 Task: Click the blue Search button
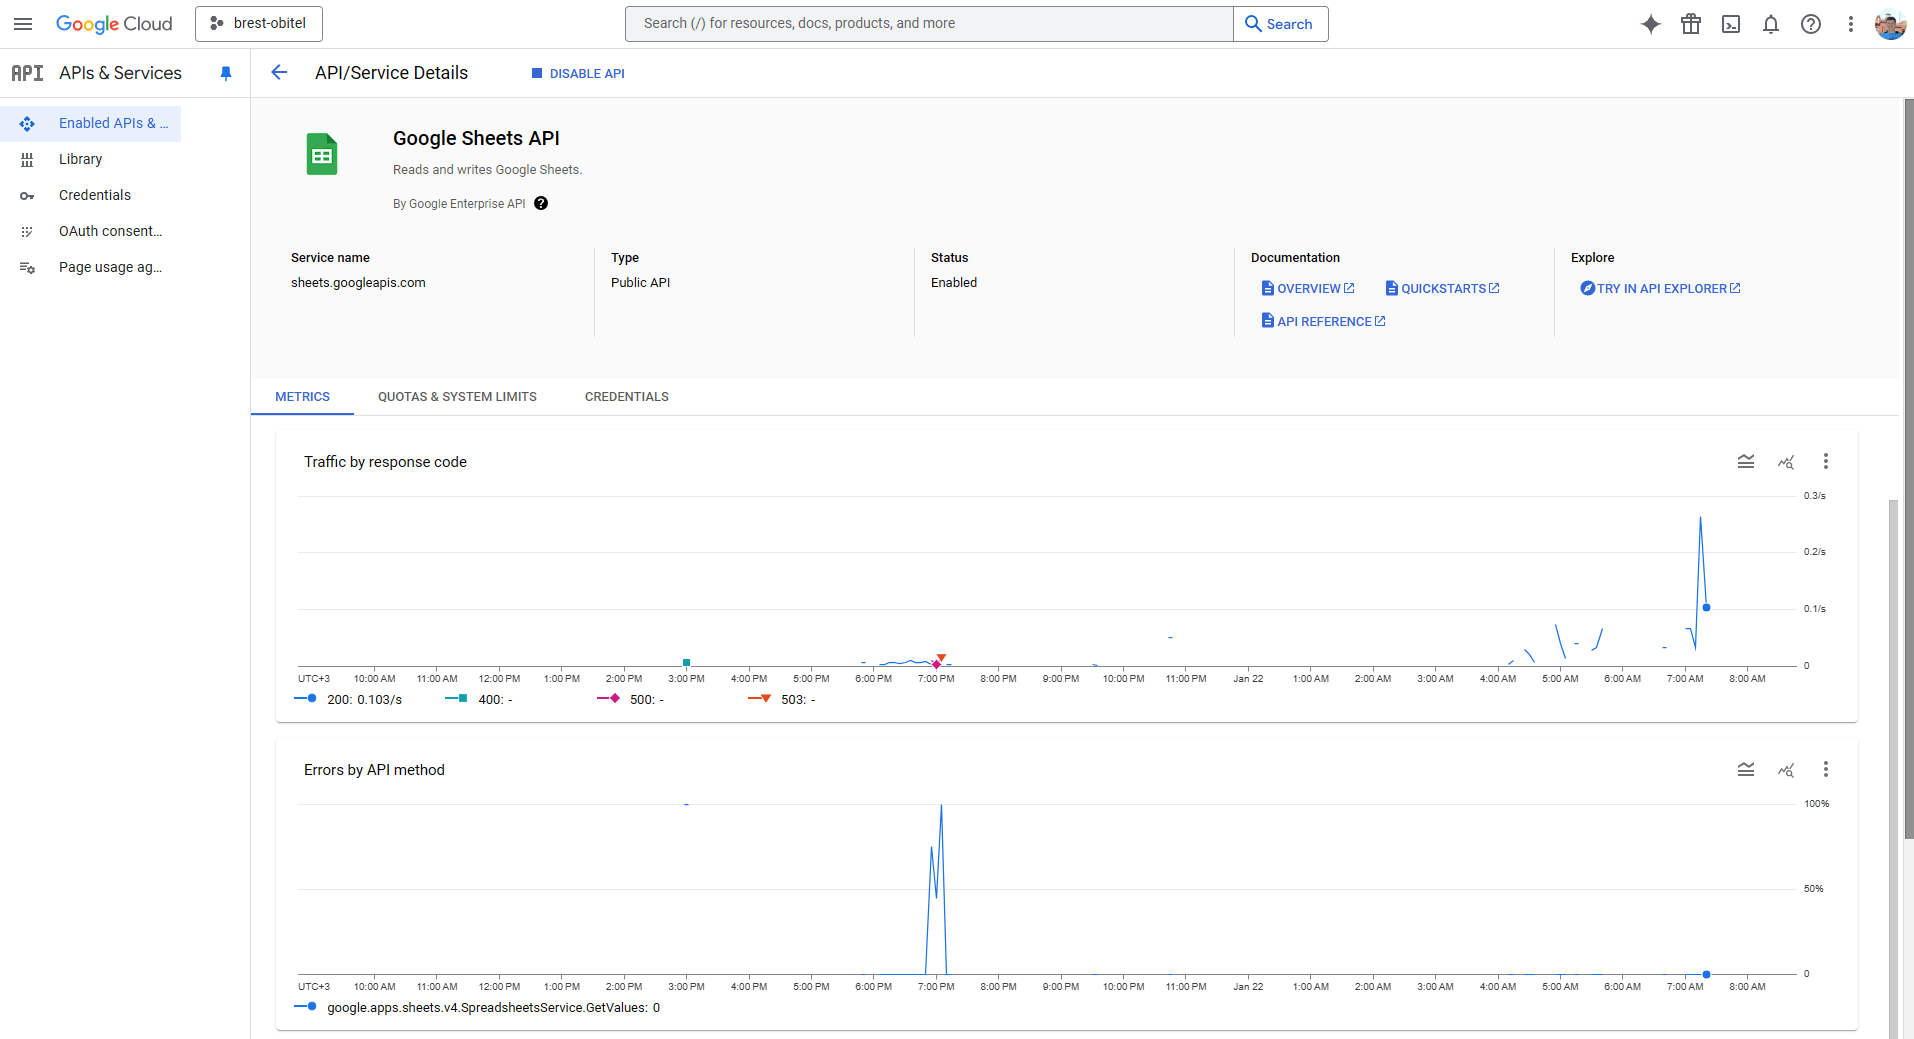pos(1281,24)
